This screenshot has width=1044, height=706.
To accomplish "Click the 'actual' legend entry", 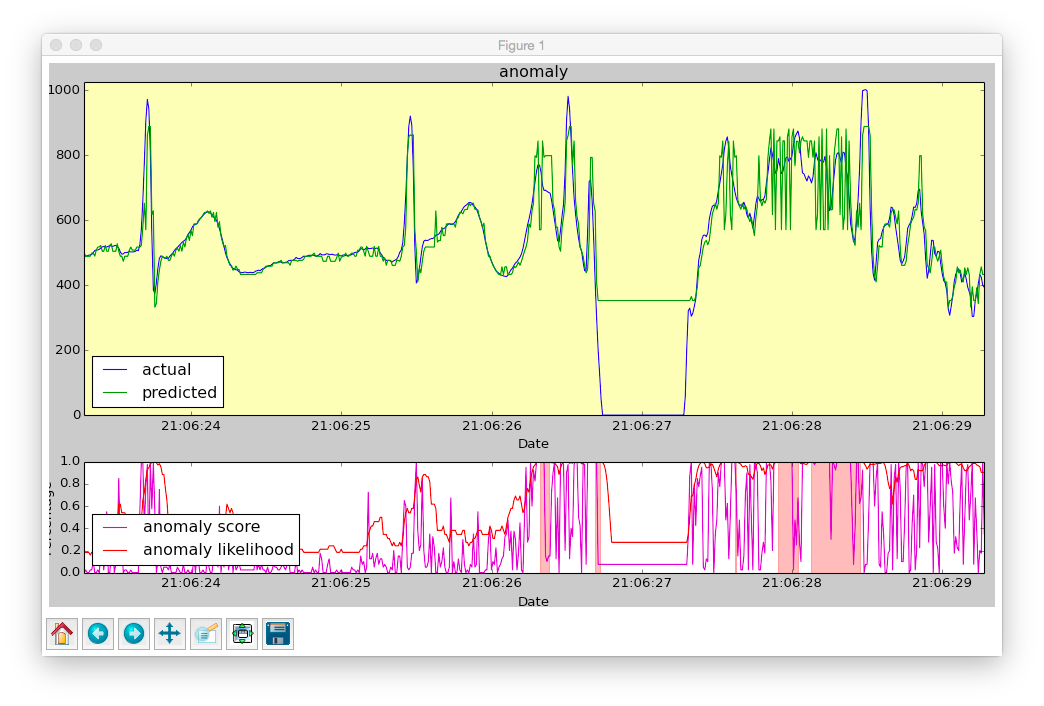I will click(x=166, y=370).
